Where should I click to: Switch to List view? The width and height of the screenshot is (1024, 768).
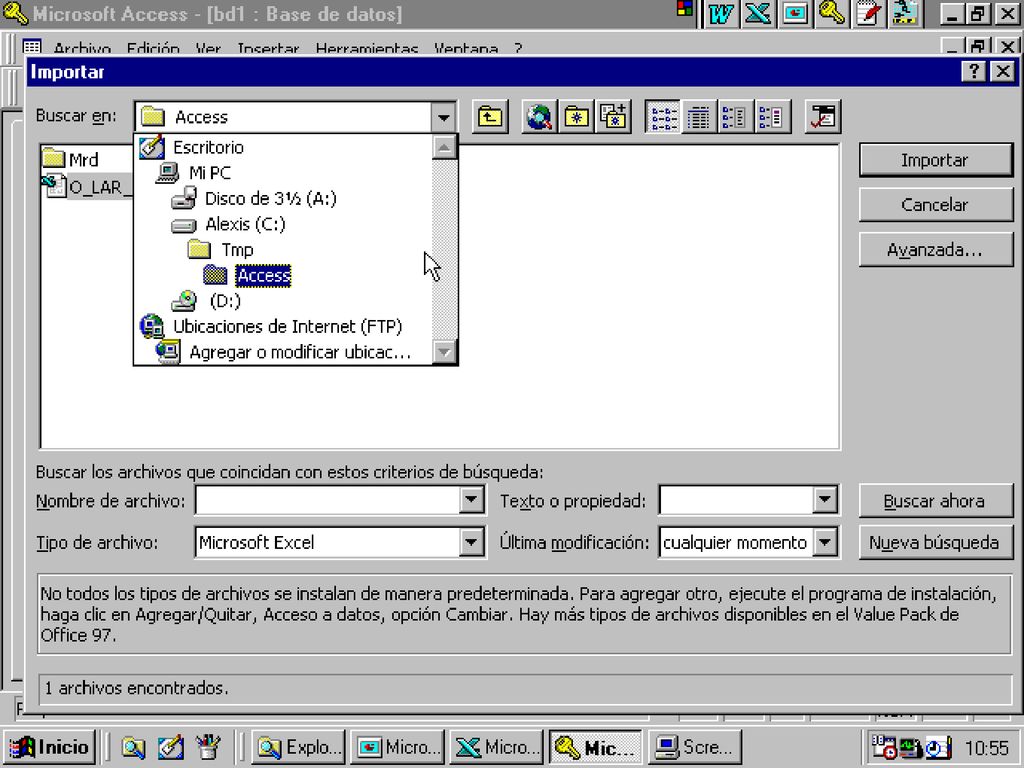[662, 117]
